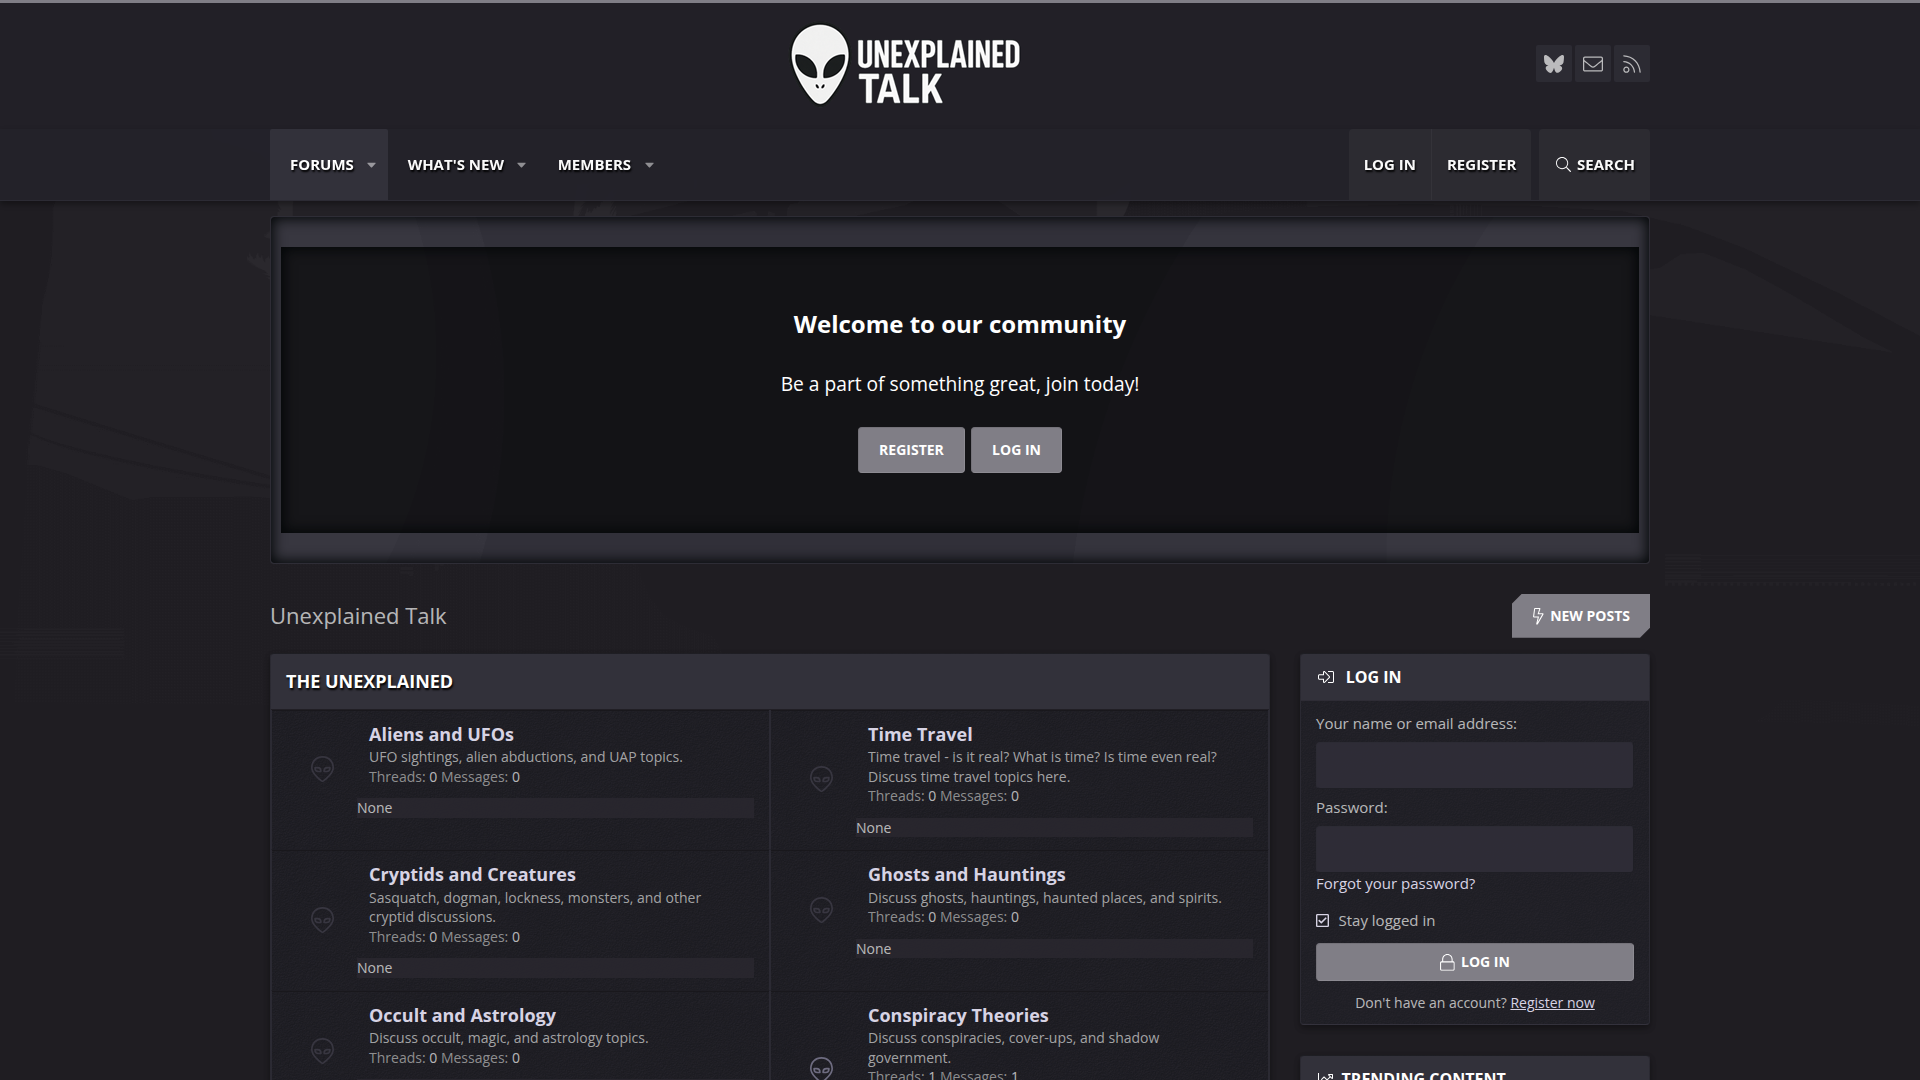Click alien icon beside Ghosts and Hauntings
1920x1080 pixels.
pos(821,908)
